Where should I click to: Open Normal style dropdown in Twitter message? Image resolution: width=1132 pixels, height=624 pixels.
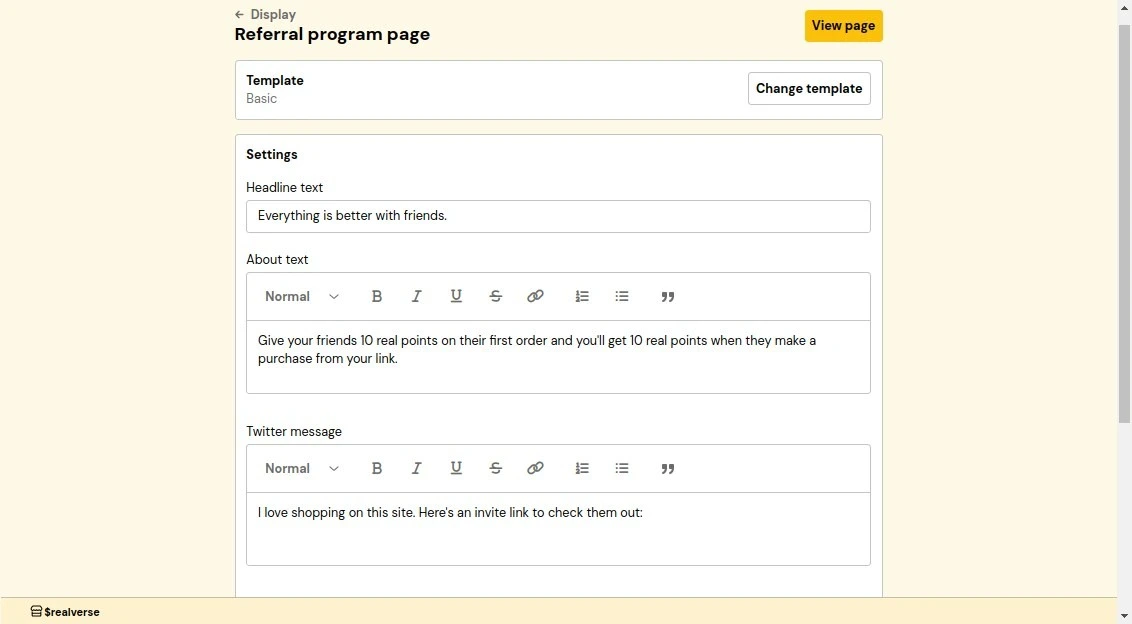(302, 469)
